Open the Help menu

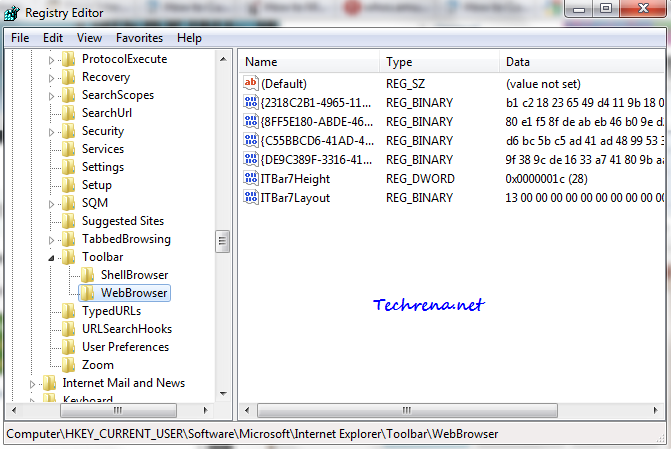pos(189,38)
